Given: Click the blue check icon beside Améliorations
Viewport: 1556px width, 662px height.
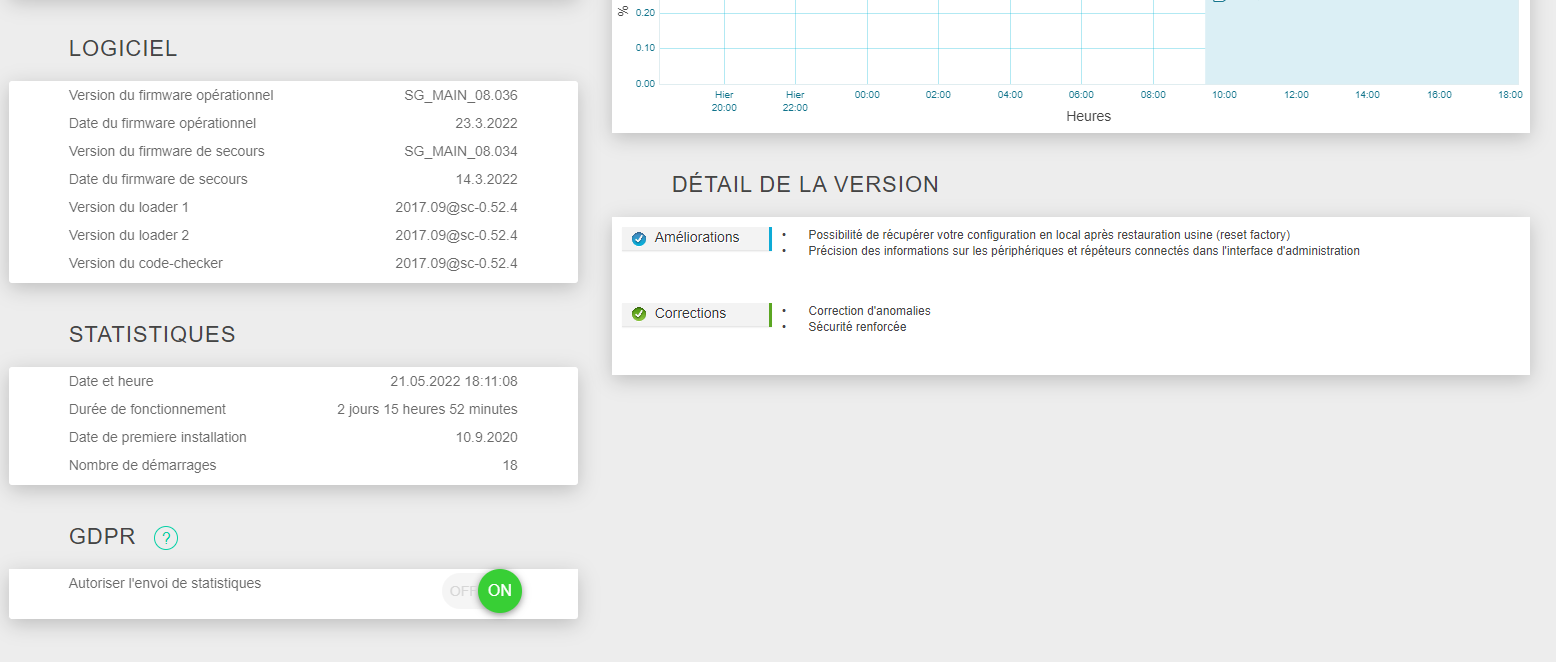Looking at the screenshot, I should [x=639, y=238].
